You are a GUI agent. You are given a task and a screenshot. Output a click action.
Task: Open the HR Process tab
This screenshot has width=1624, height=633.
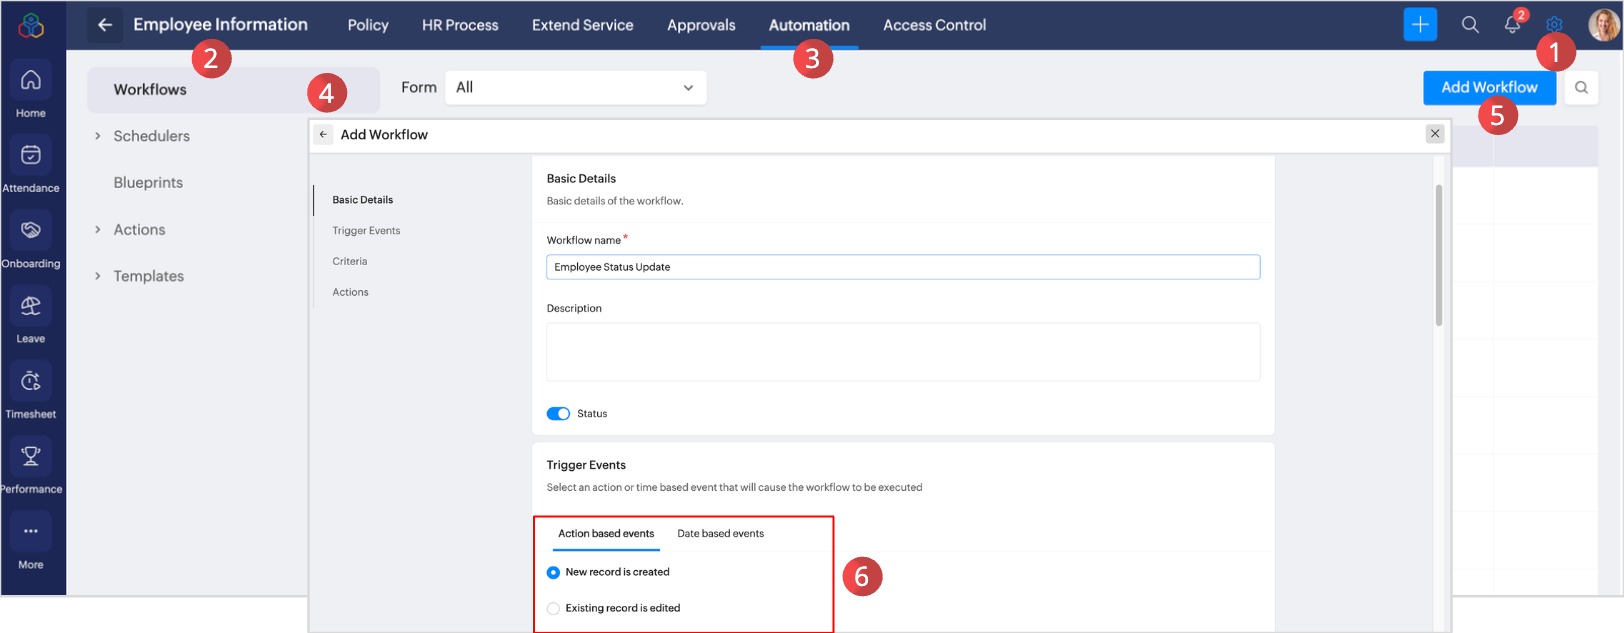[460, 25]
